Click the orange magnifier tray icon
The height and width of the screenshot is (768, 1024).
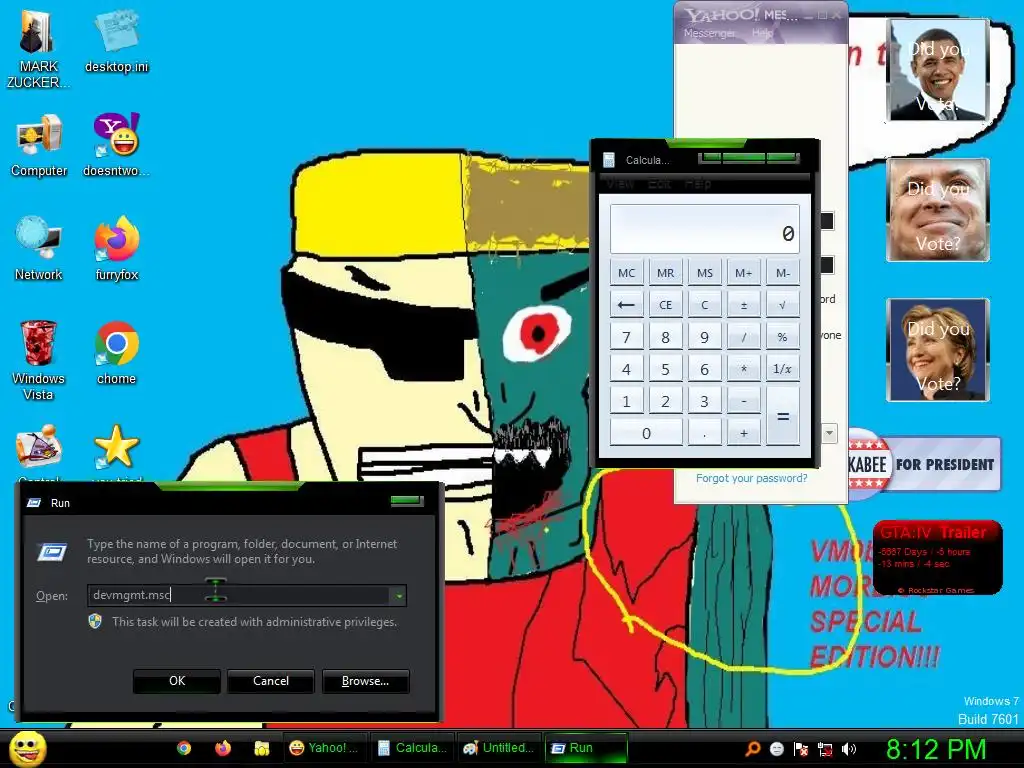tap(752, 749)
